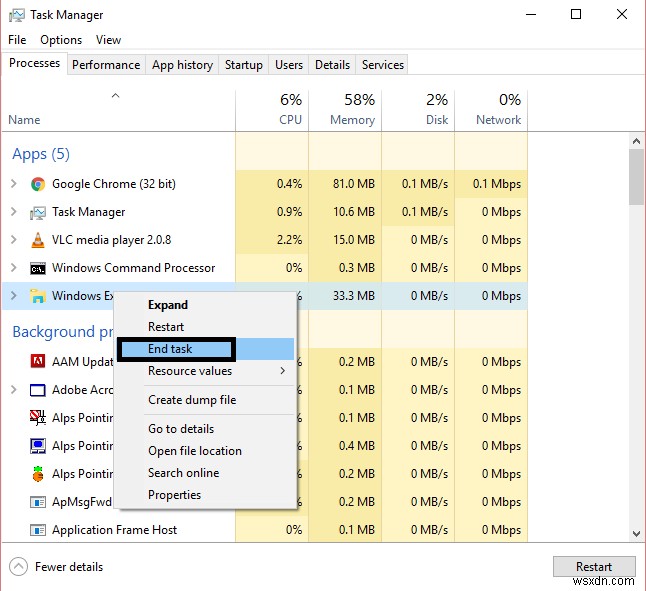Expand the Windows Command Processor entry
The image size is (646, 591).
coord(14,268)
